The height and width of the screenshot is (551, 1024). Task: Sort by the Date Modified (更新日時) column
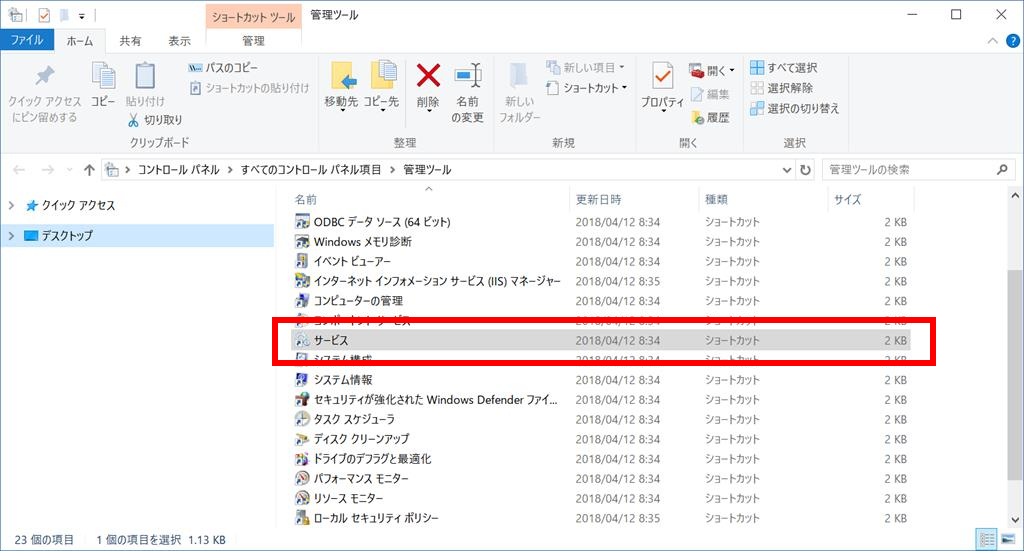598,200
